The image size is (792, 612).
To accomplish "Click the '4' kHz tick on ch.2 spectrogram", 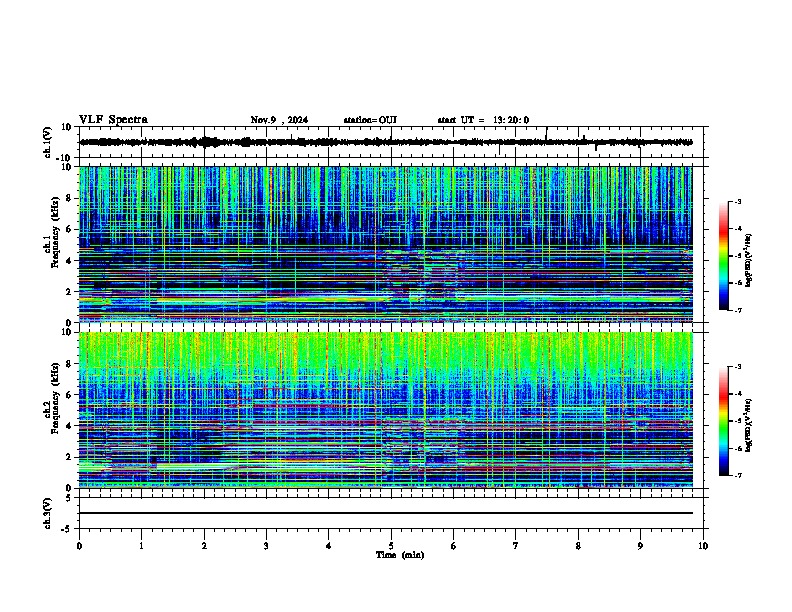I will 69,426.
